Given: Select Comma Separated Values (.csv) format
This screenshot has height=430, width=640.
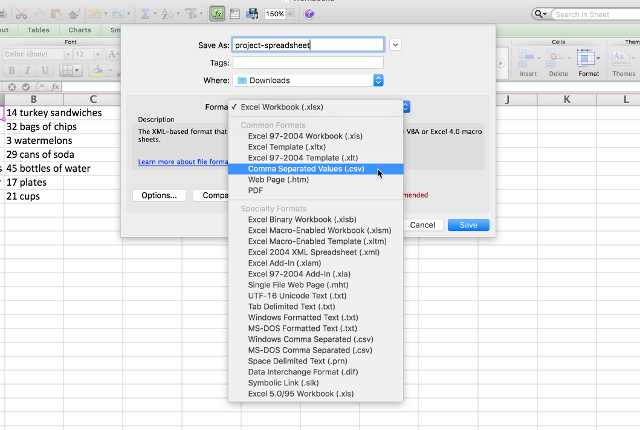Looking at the screenshot, I should pos(316,168).
